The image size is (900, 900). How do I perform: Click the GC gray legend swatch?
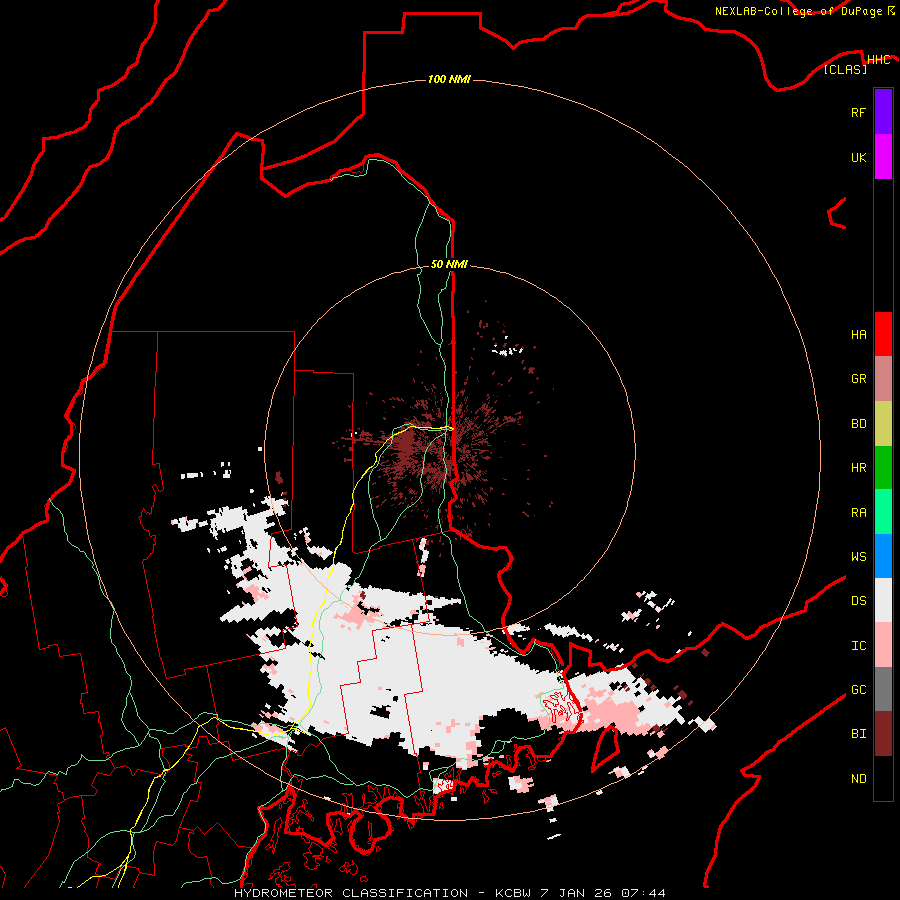pyautogui.click(x=883, y=689)
